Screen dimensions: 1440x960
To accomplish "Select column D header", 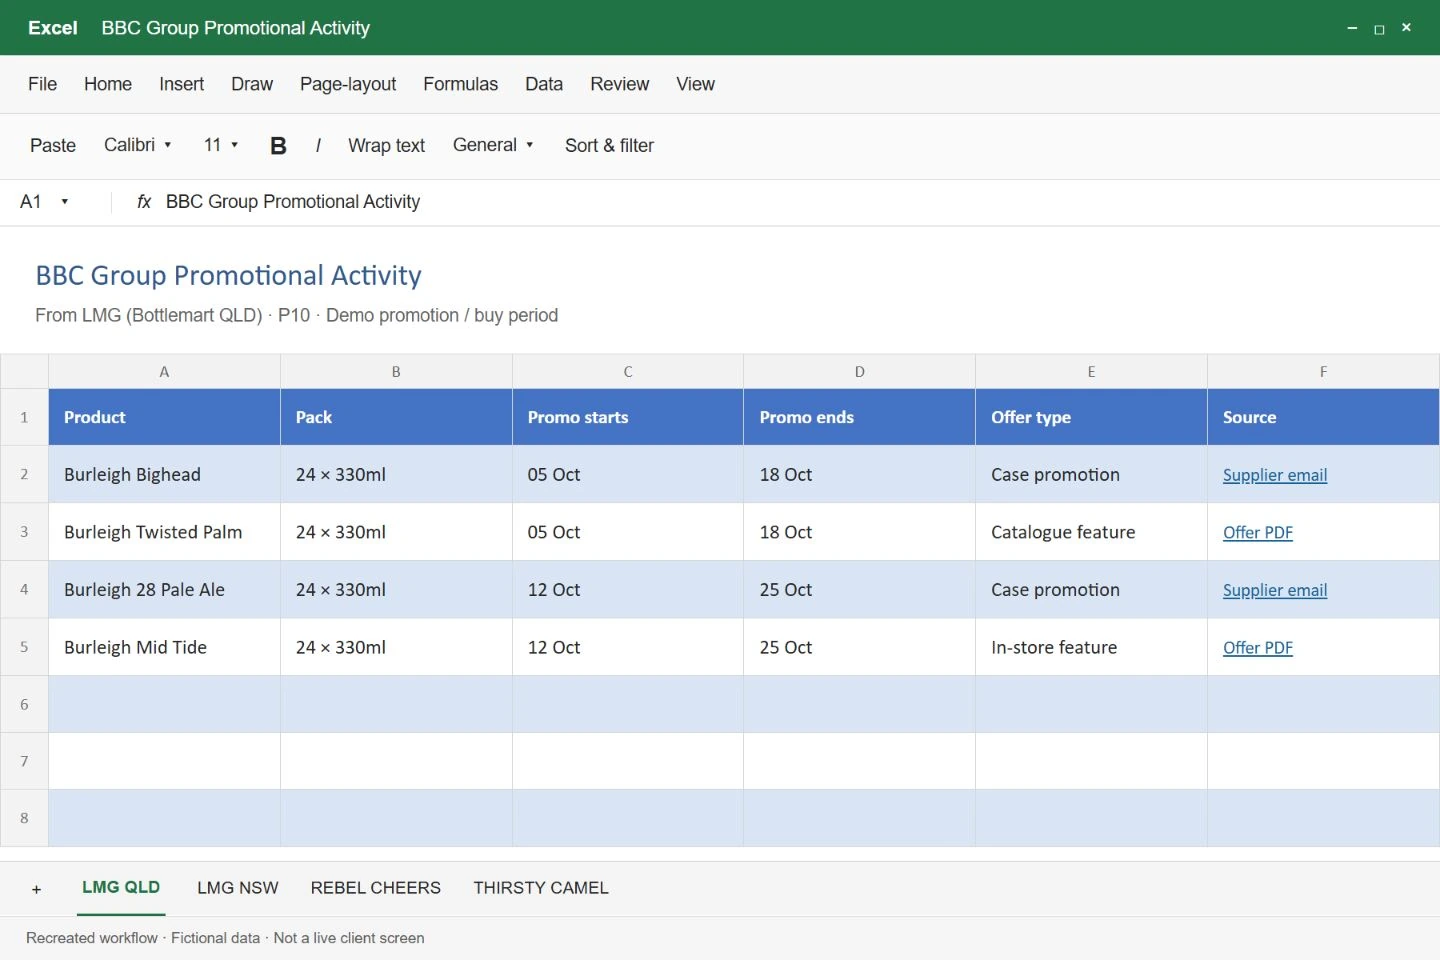I will tap(859, 371).
